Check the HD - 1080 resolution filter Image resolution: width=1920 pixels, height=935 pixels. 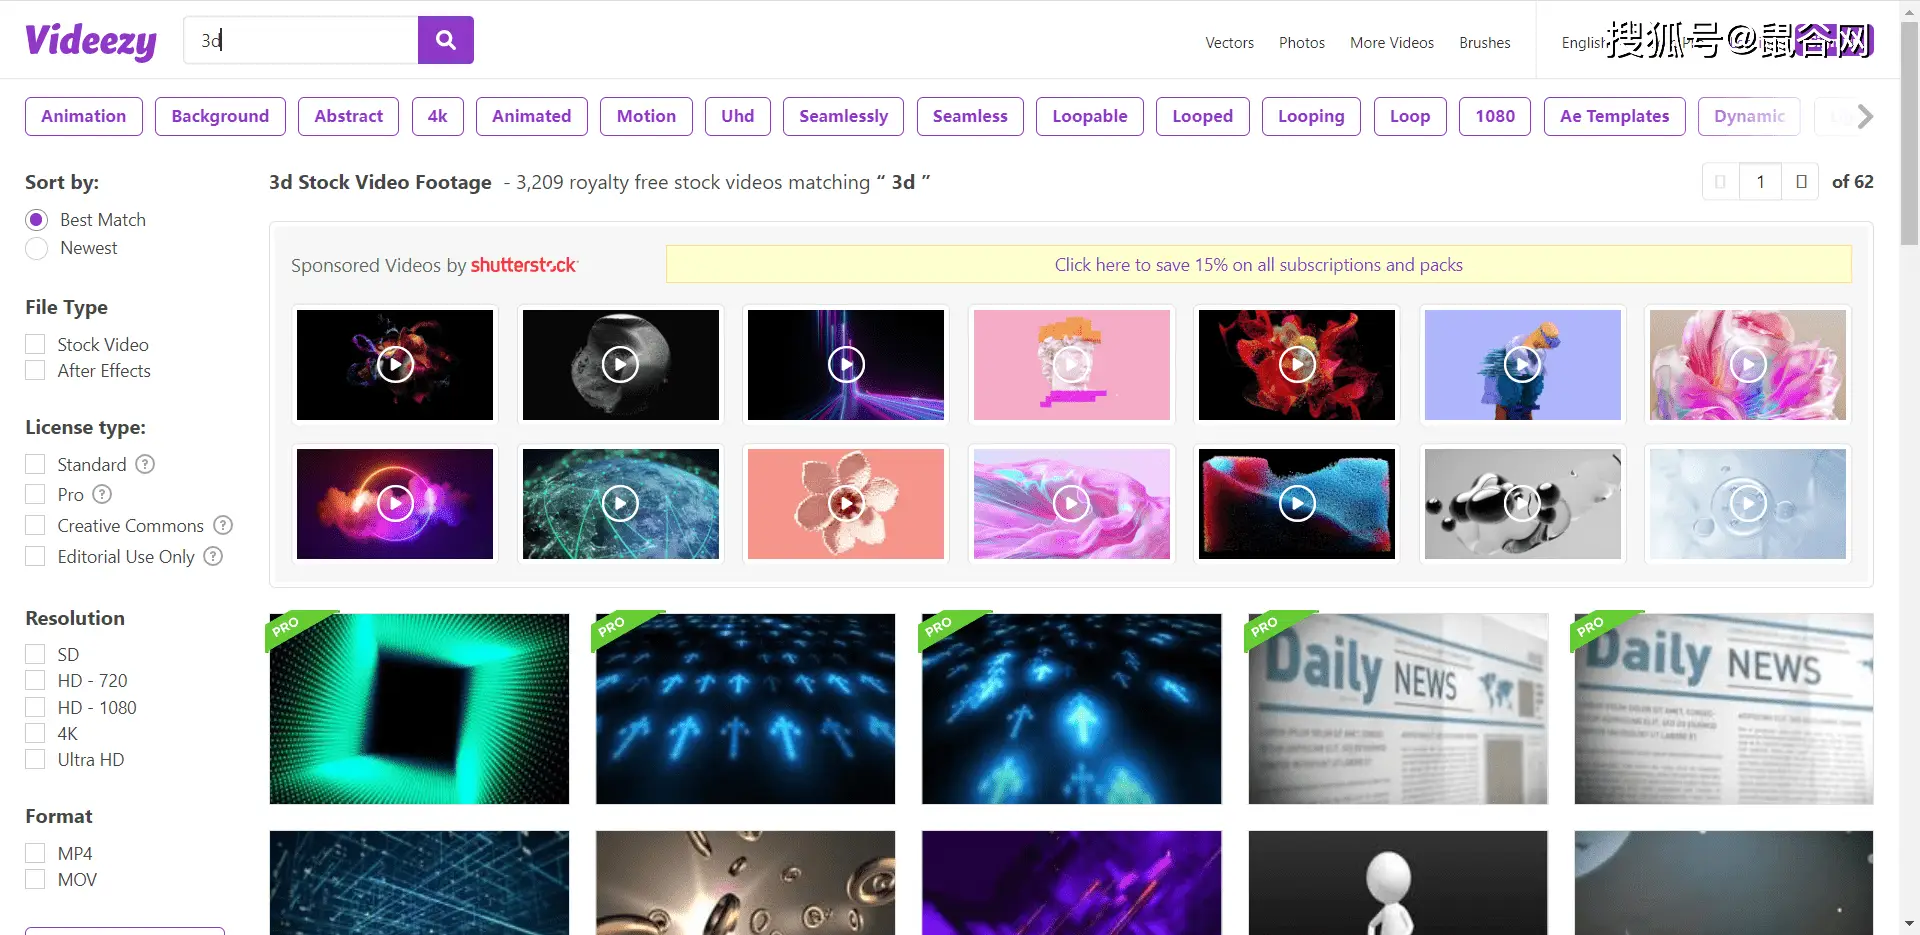point(36,707)
